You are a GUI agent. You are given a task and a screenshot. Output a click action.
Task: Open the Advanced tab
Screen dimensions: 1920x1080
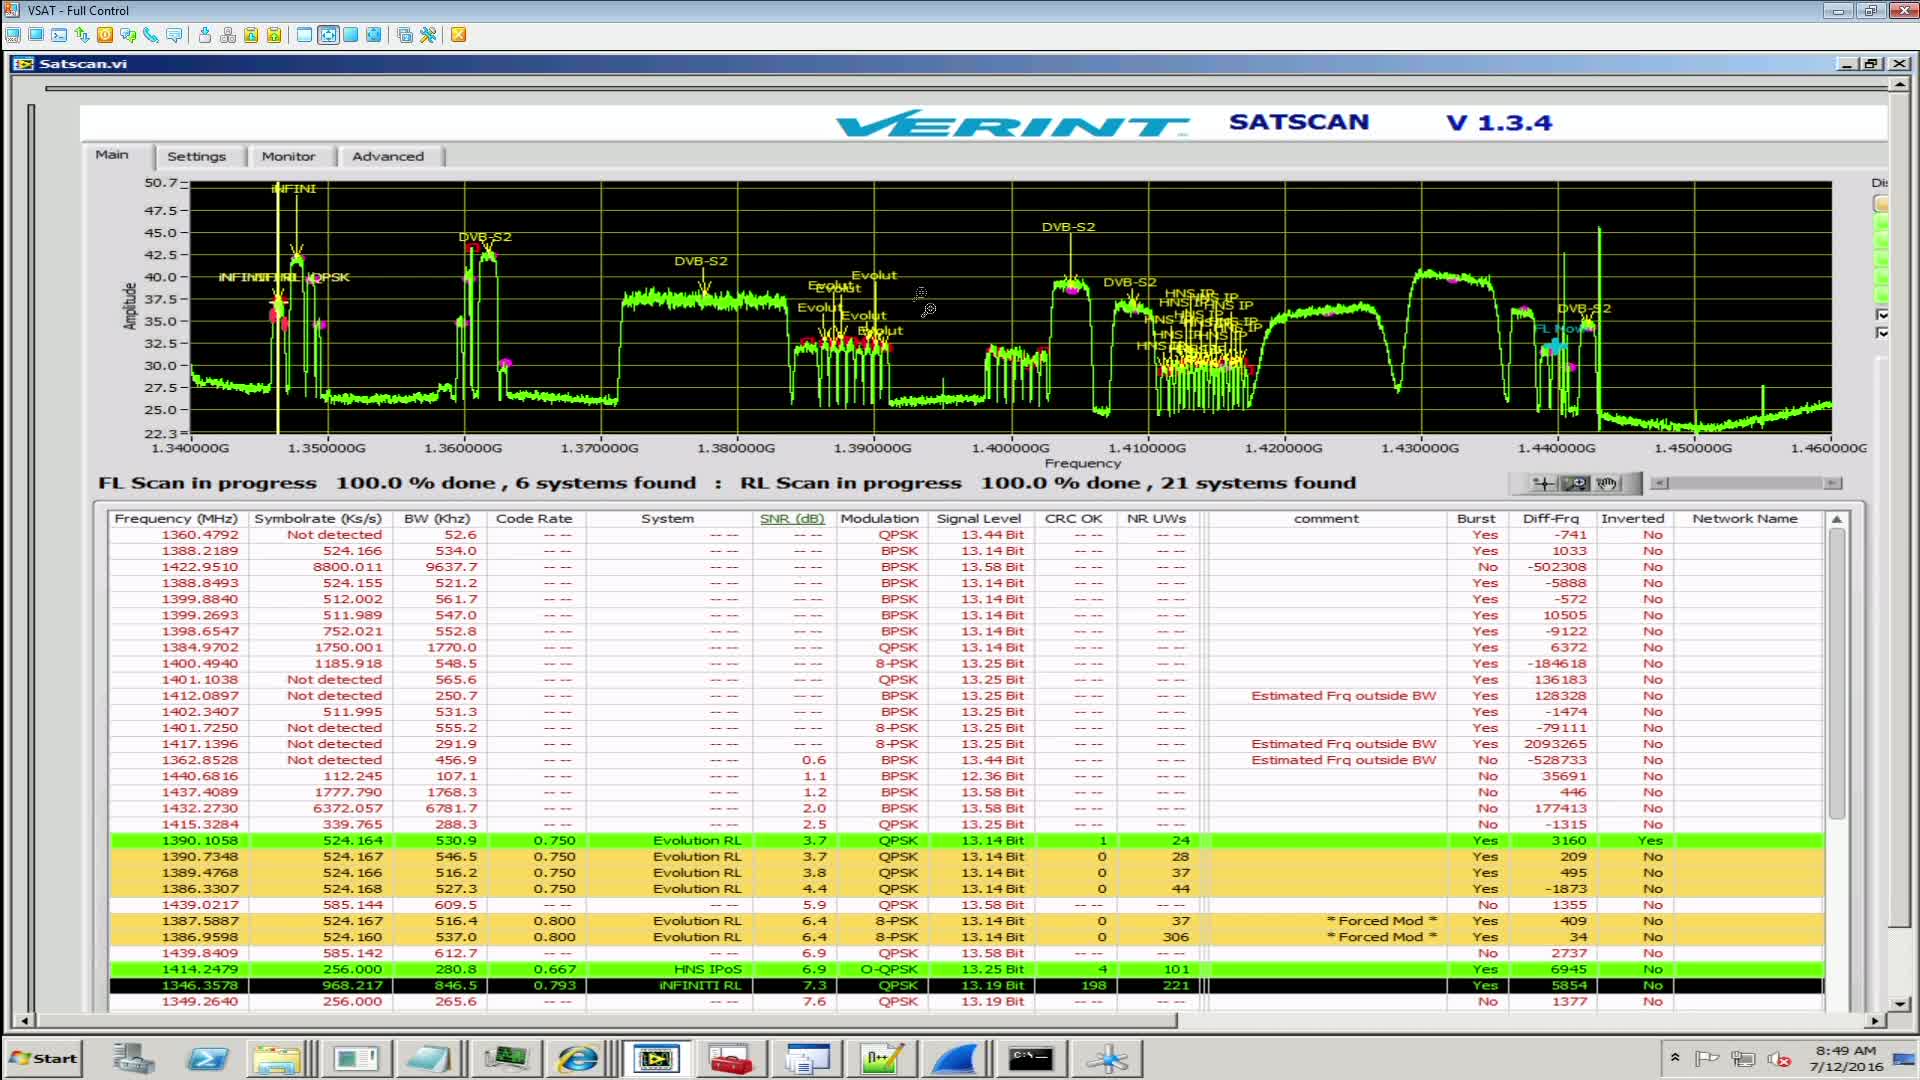point(388,157)
